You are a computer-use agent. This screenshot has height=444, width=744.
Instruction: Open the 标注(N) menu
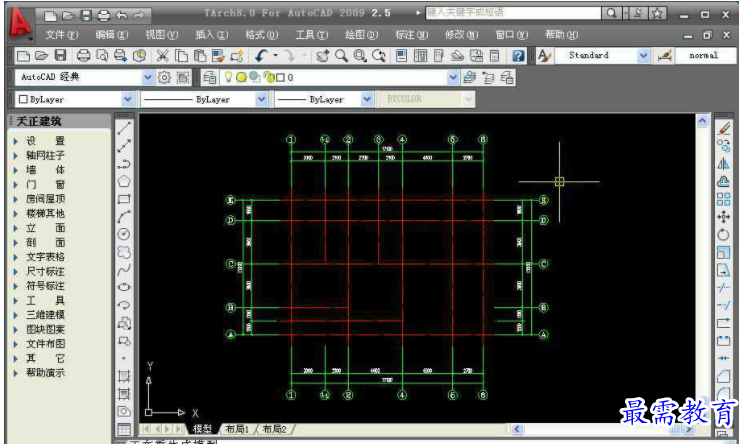(x=411, y=35)
